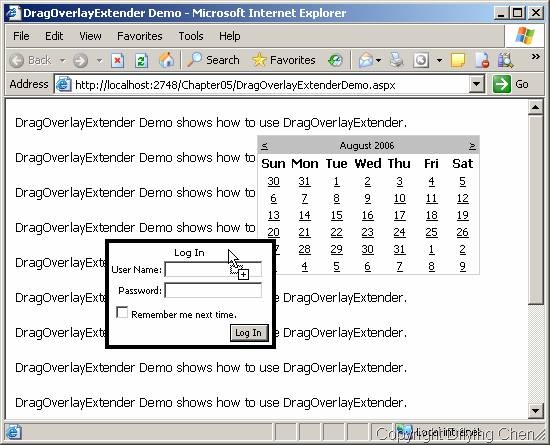The height and width of the screenshot is (445, 550).
Task: Click the IE icon in status bar
Action: tap(13, 433)
